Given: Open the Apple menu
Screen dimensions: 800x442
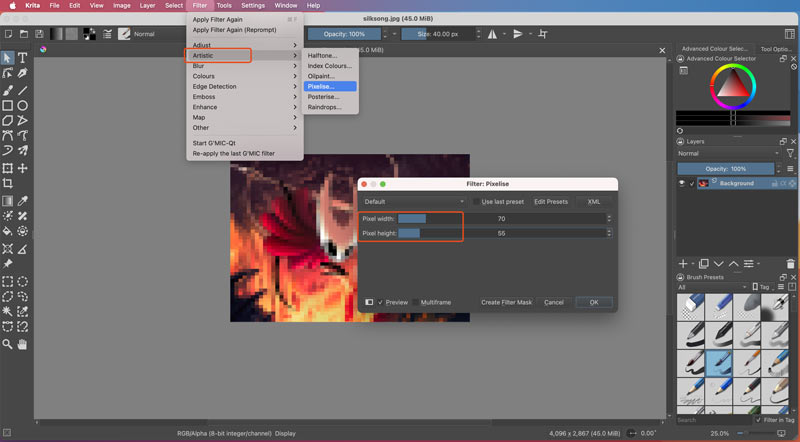Looking at the screenshot, I should point(12,6).
